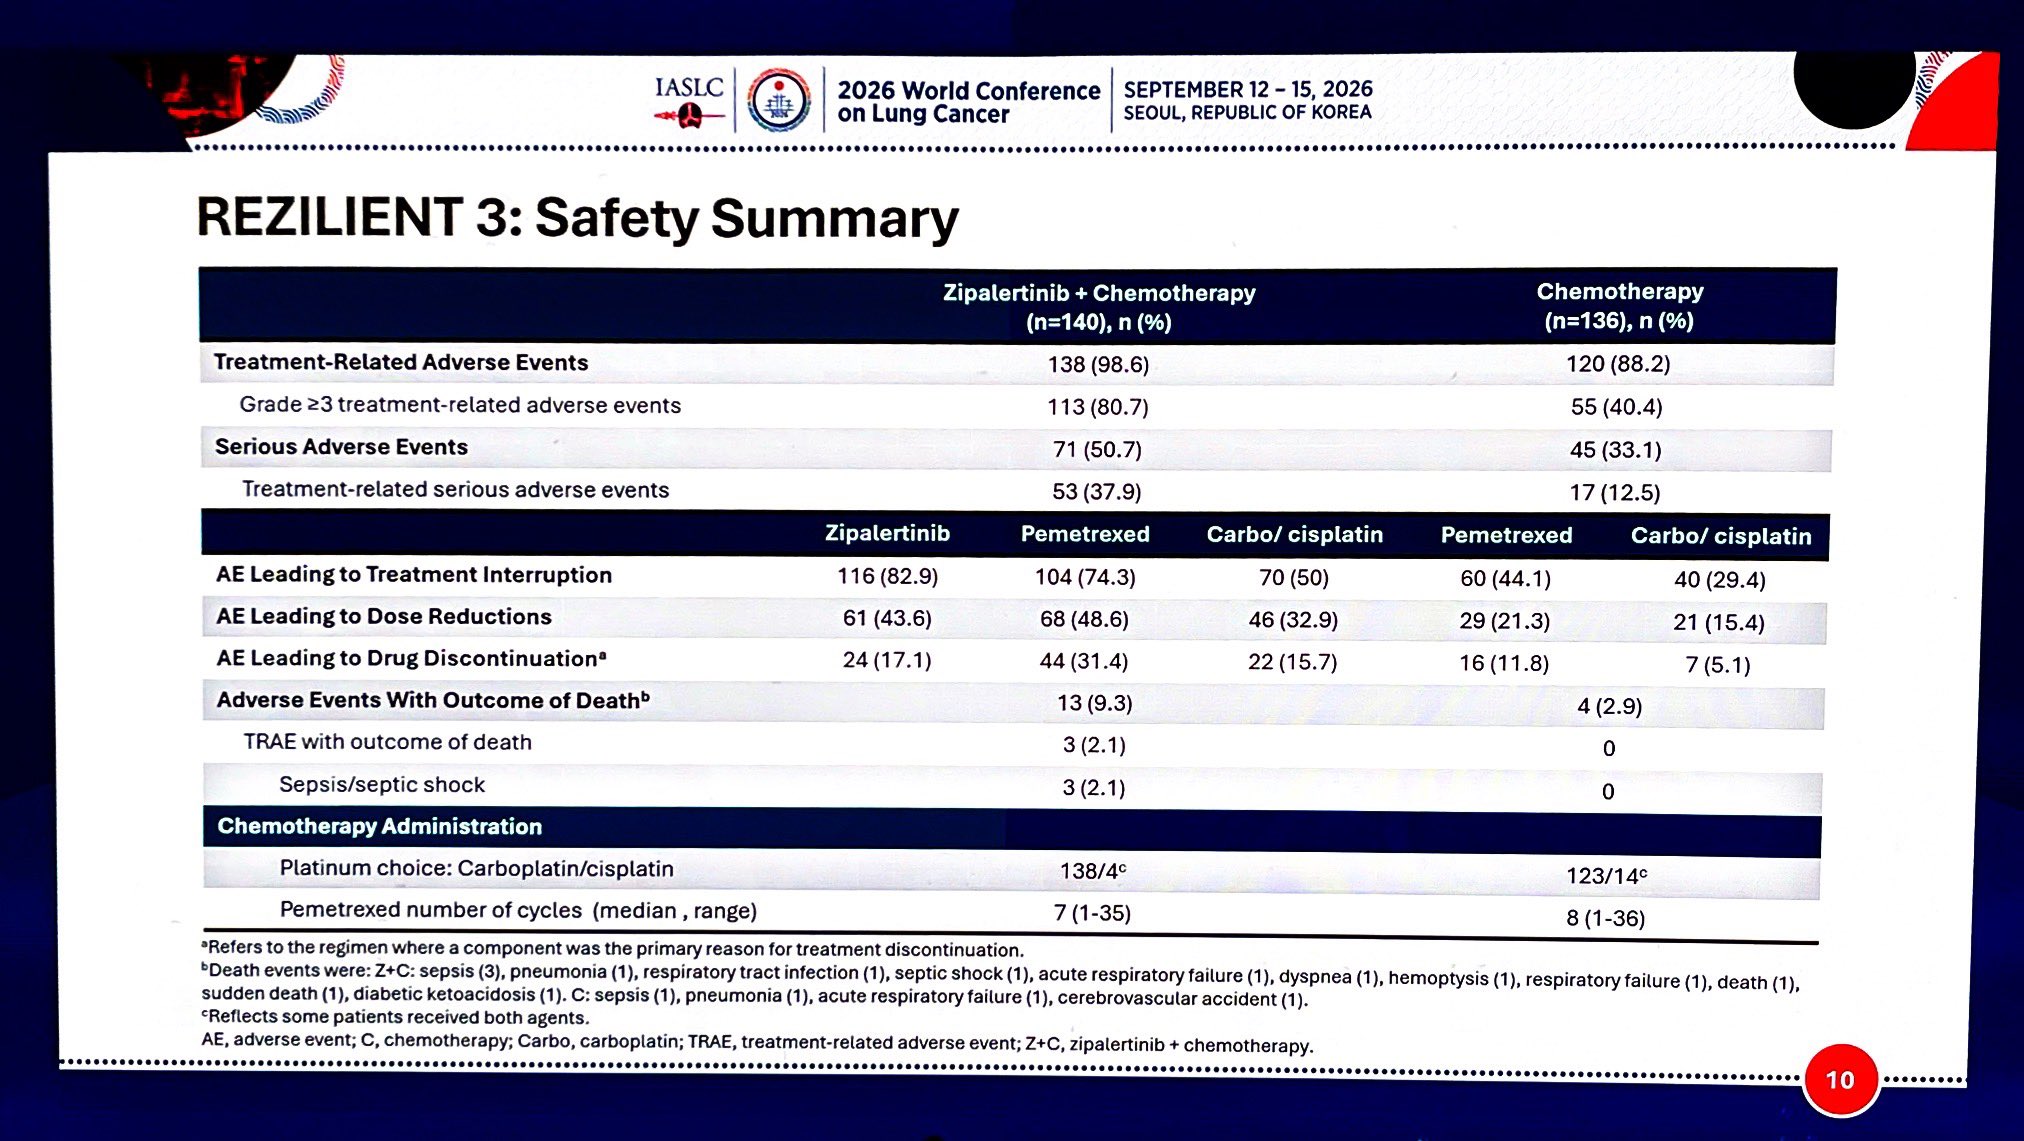Select the slide title REZILIENT 3: Safety Summary
This screenshot has width=2024, height=1141.
pyautogui.click(x=577, y=218)
